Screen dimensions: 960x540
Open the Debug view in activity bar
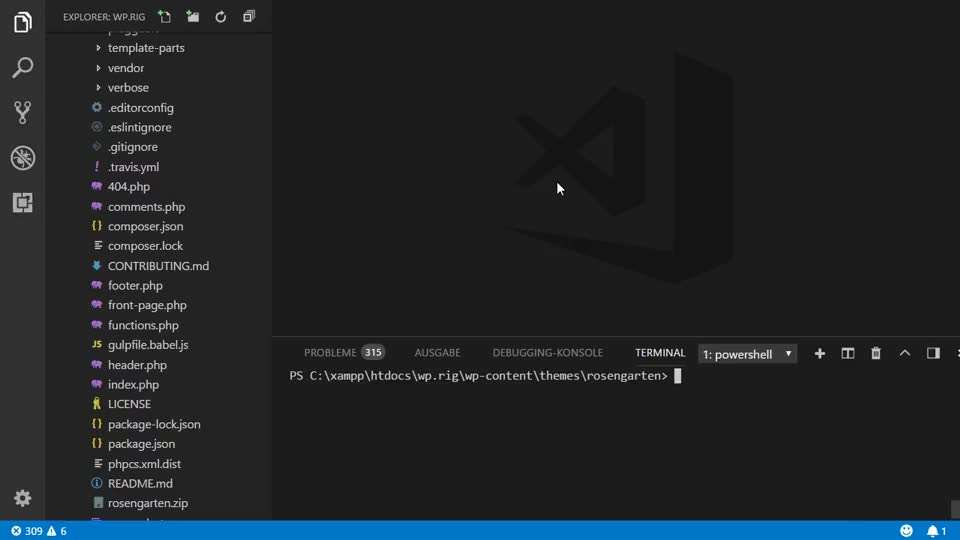pyautogui.click(x=22, y=158)
